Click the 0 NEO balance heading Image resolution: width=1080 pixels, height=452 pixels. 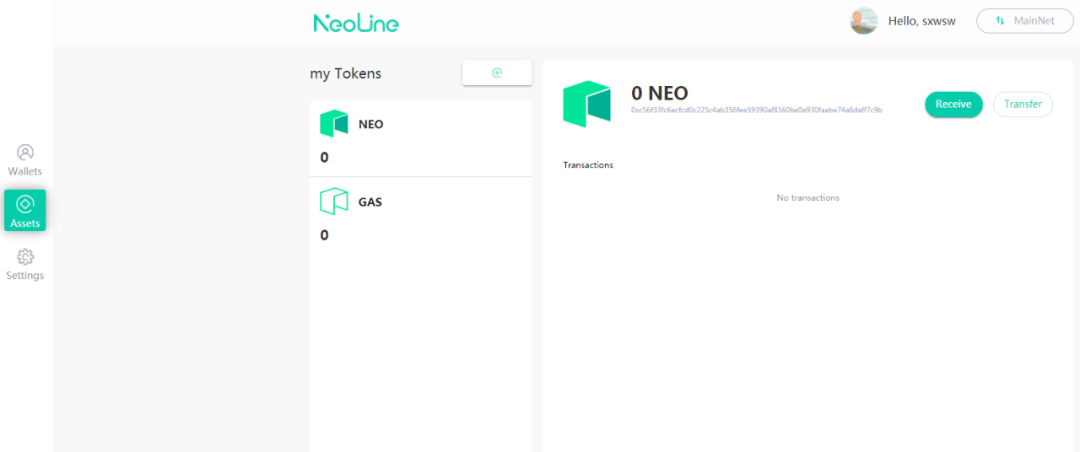(660, 93)
